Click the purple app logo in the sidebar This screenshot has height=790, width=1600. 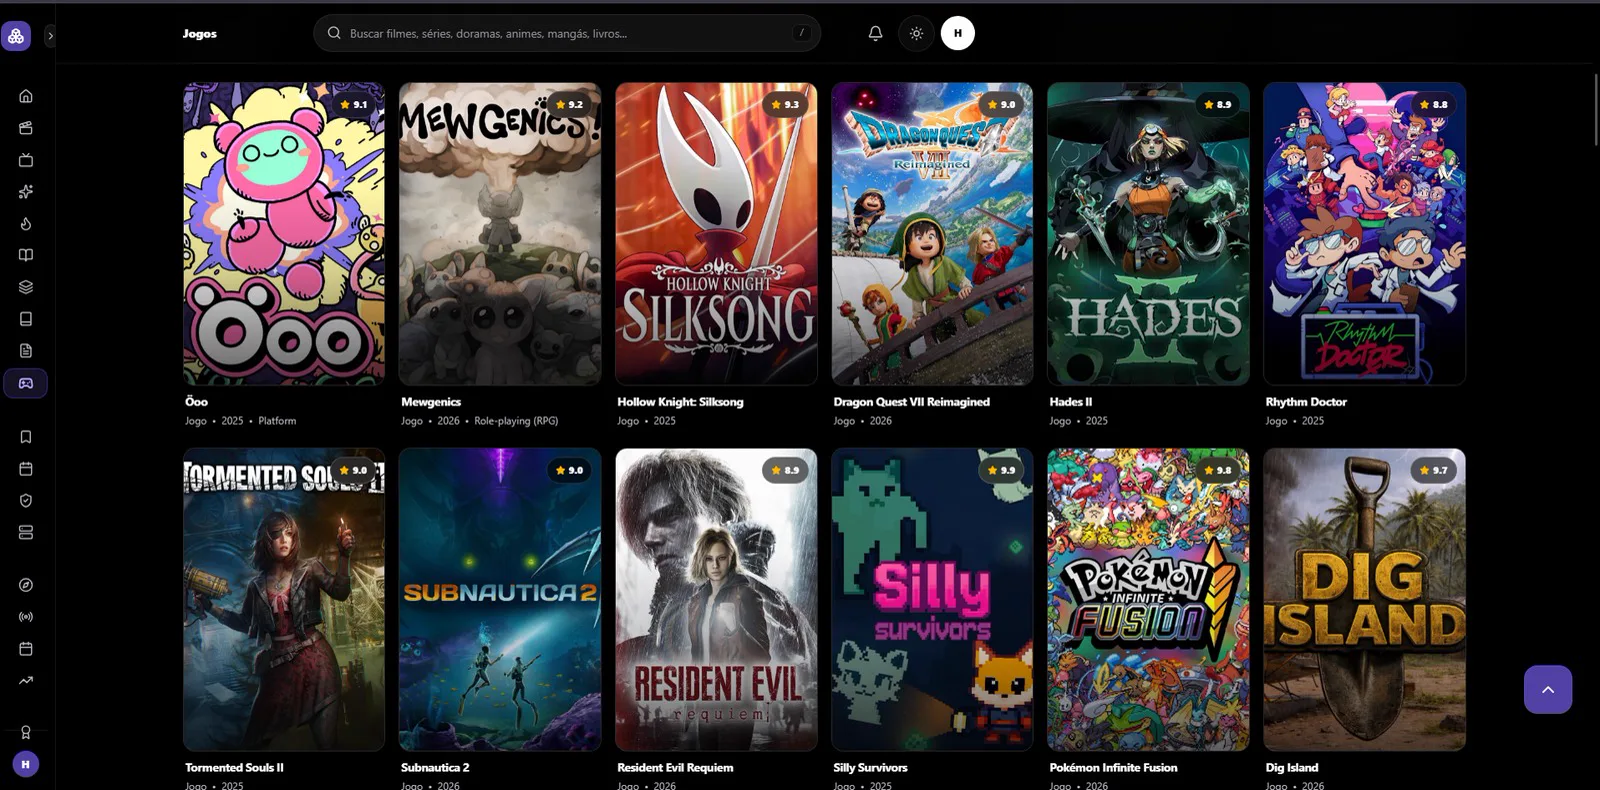(x=16, y=36)
